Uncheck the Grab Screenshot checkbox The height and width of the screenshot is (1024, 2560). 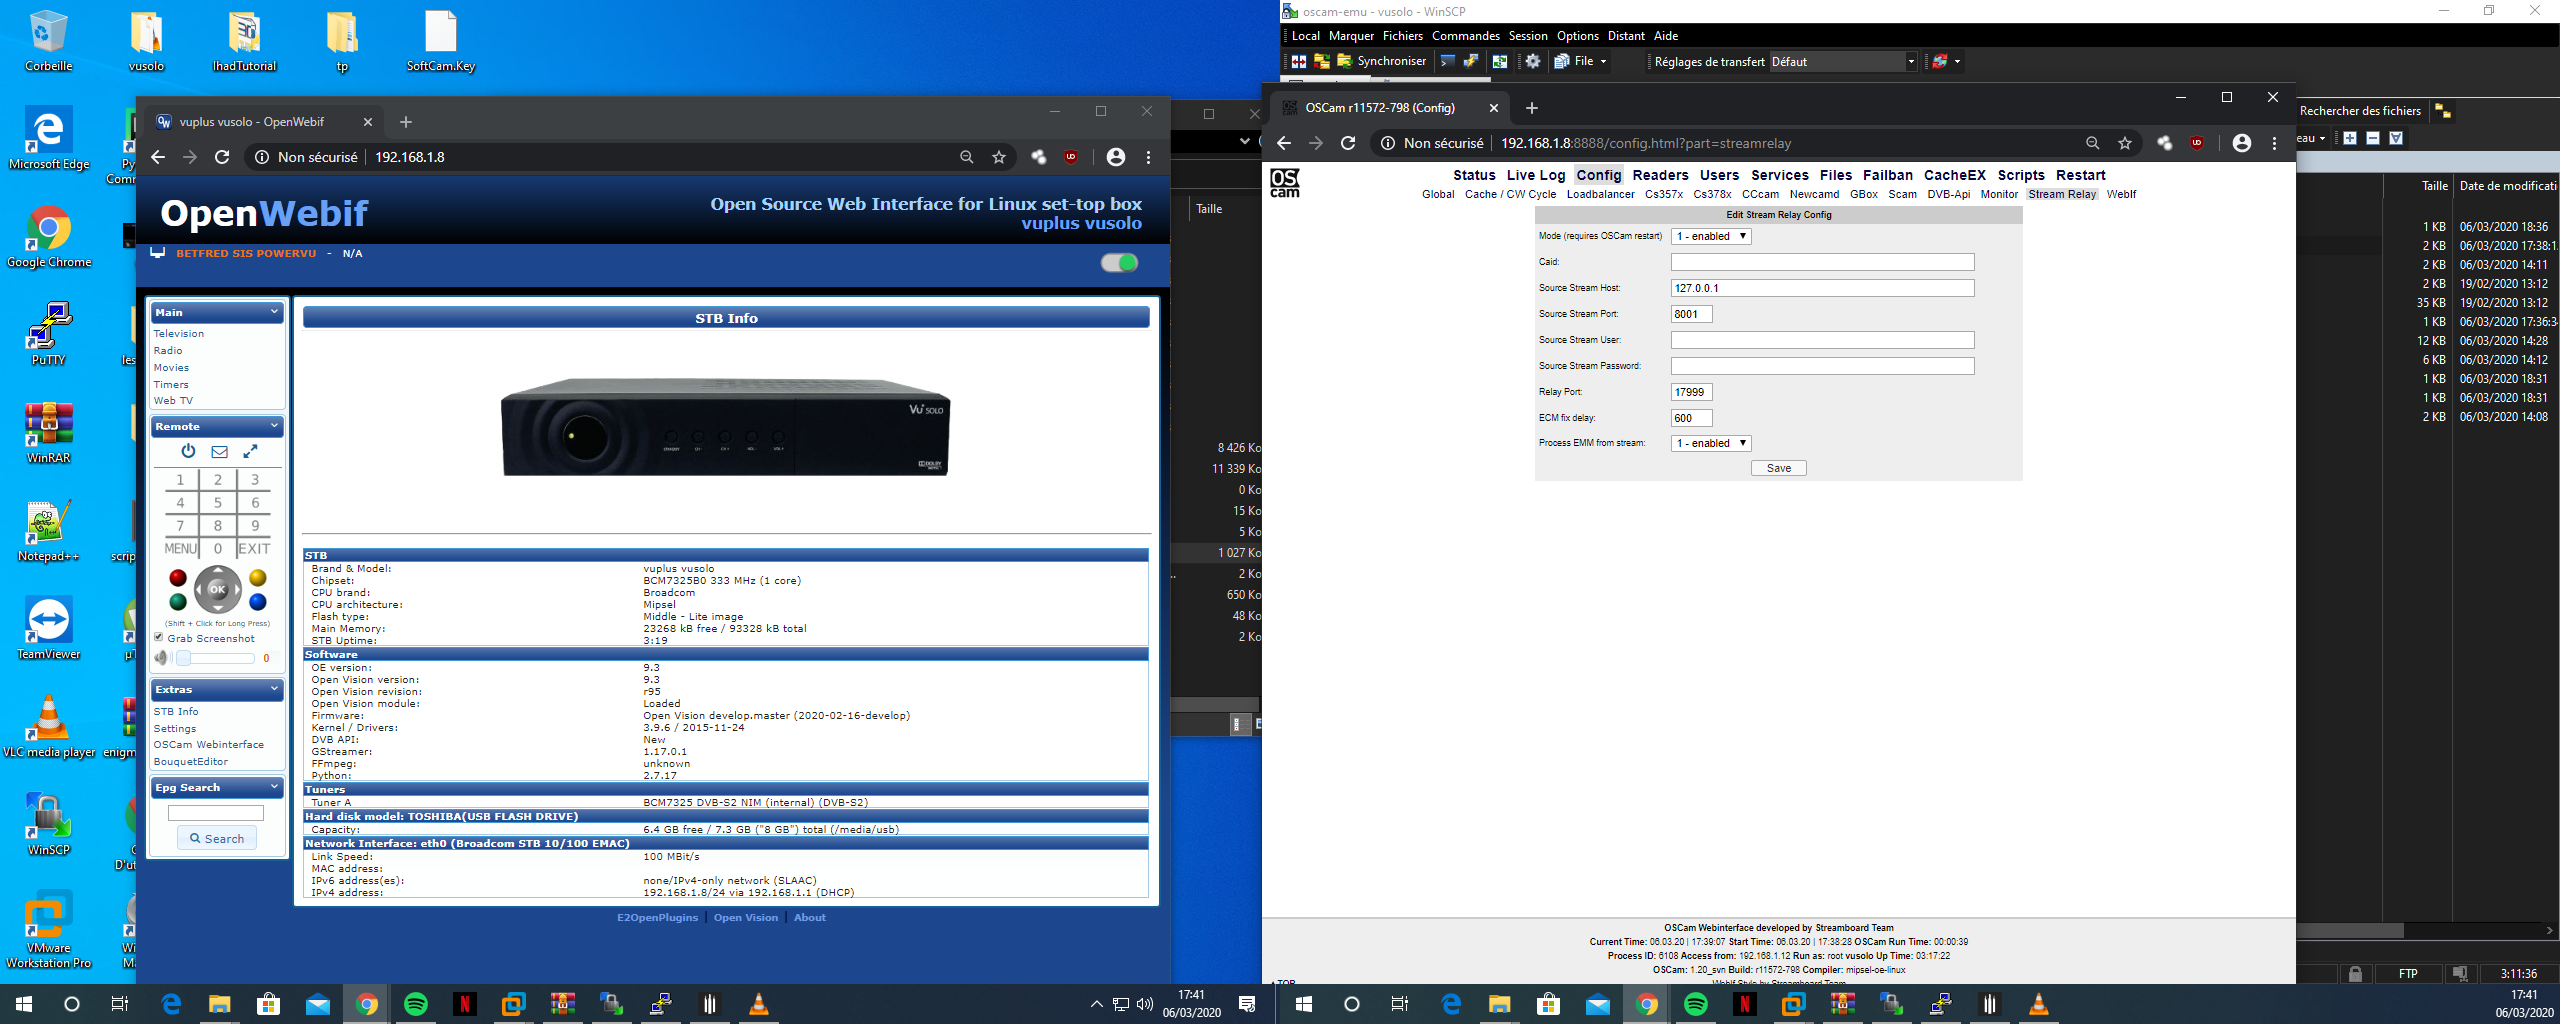[159, 637]
